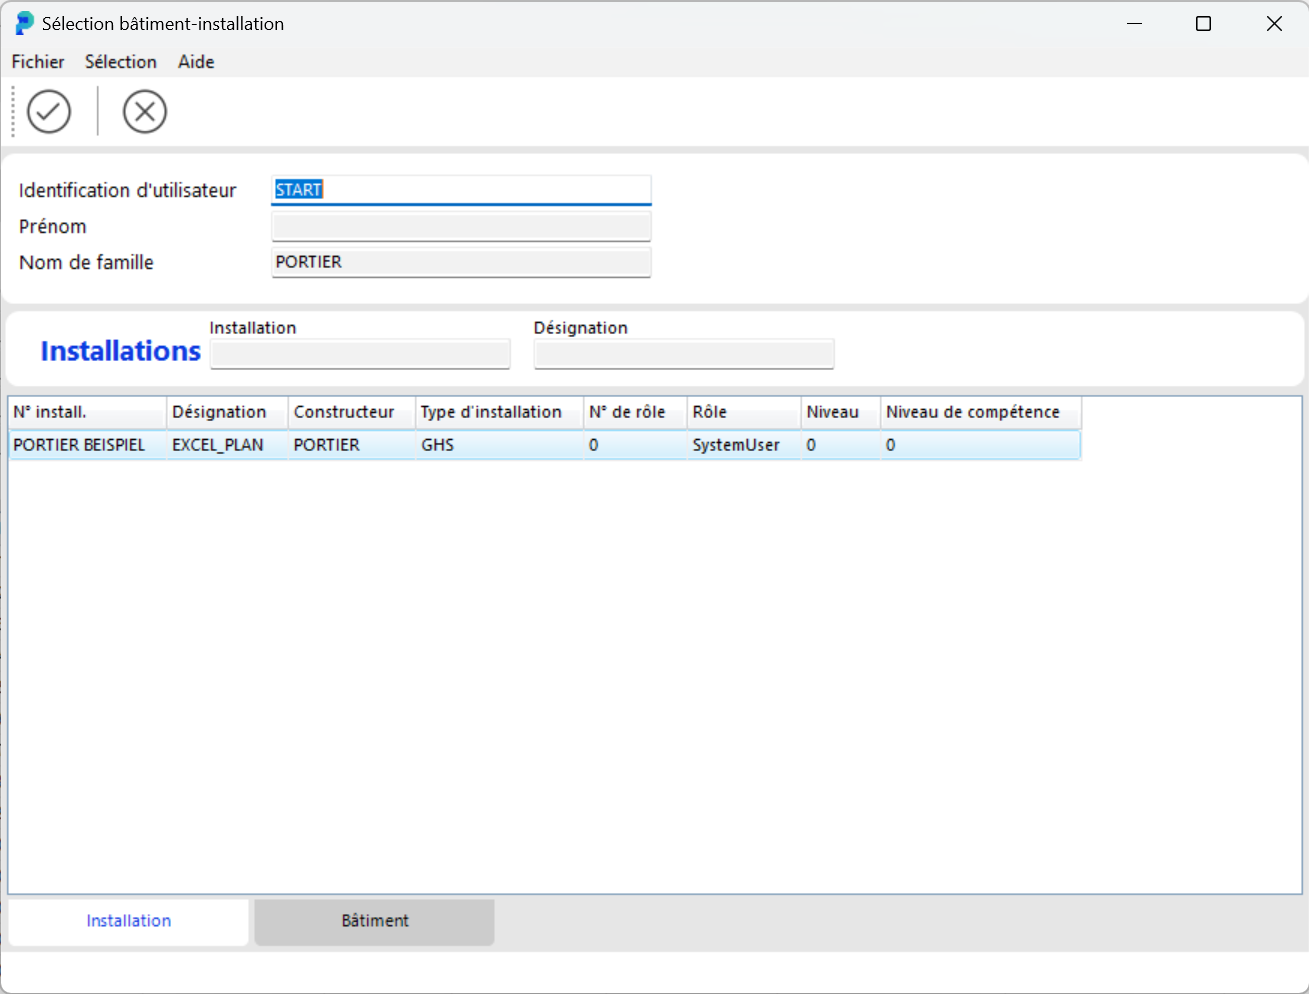Confirm selection with the checkmark icon
The width and height of the screenshot is (1309, 994).
[49, 111]
